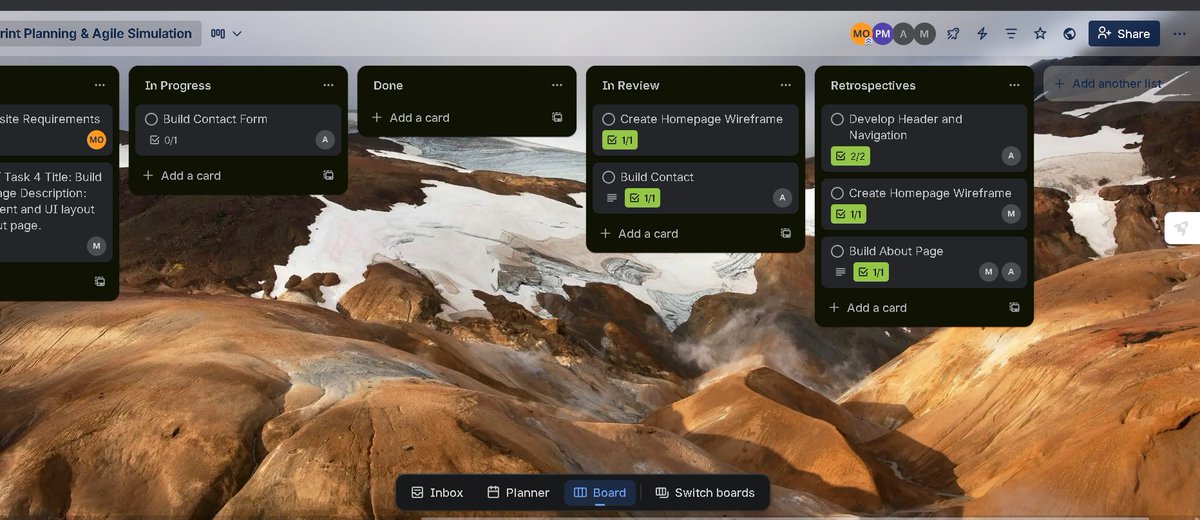The height and width of the screenshot is (520, 1200).
Task: Open In Progress list actions menu
Action: click(x=328, y=85)
